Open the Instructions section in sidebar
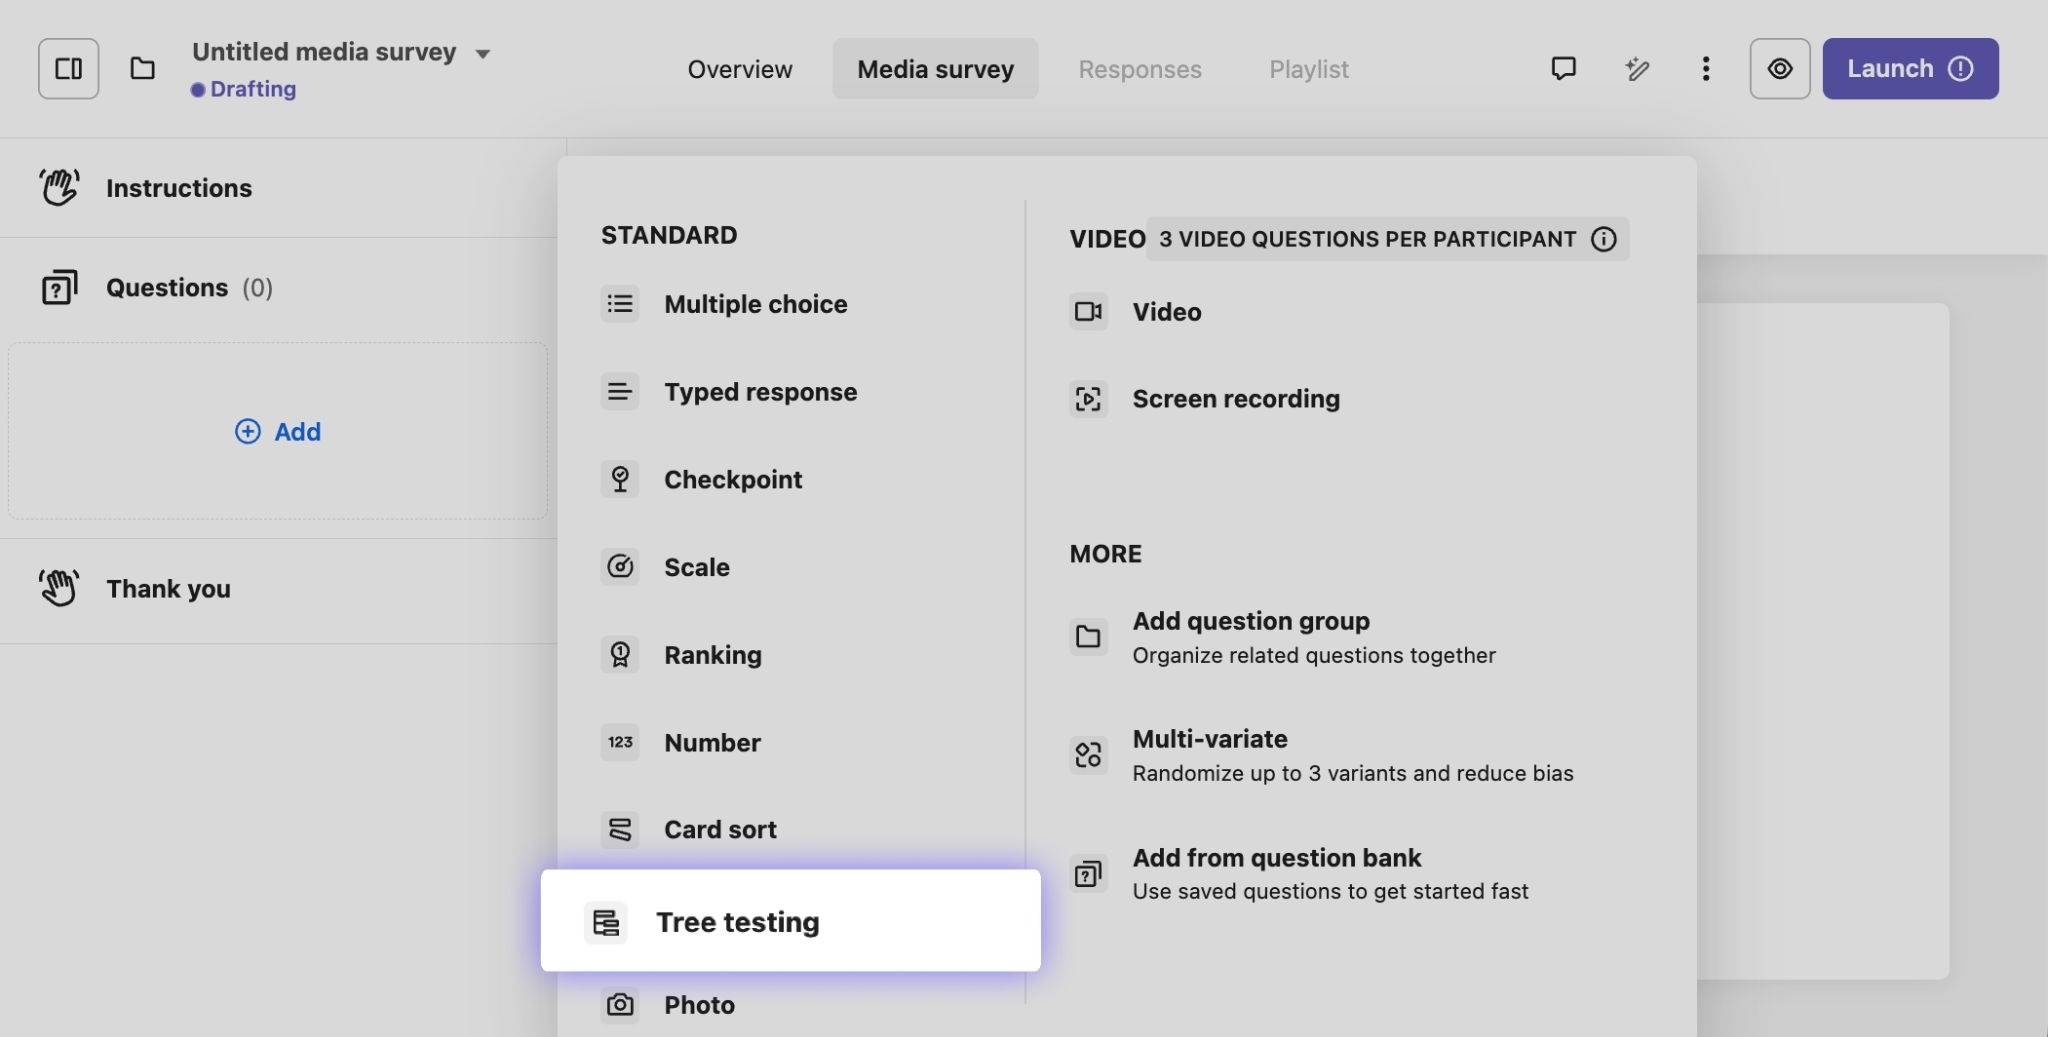This screenshot has width=2048, height=1037. click(178, 188)
